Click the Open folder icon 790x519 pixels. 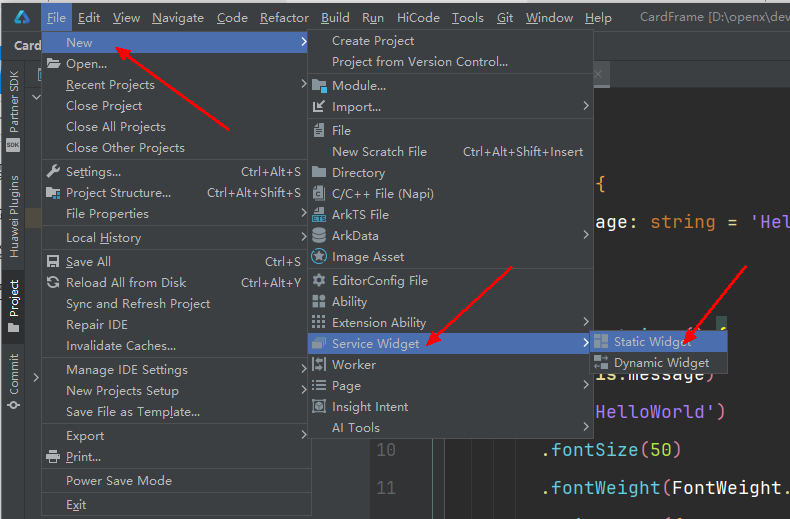pyautogui.click(x=53, y=63)
